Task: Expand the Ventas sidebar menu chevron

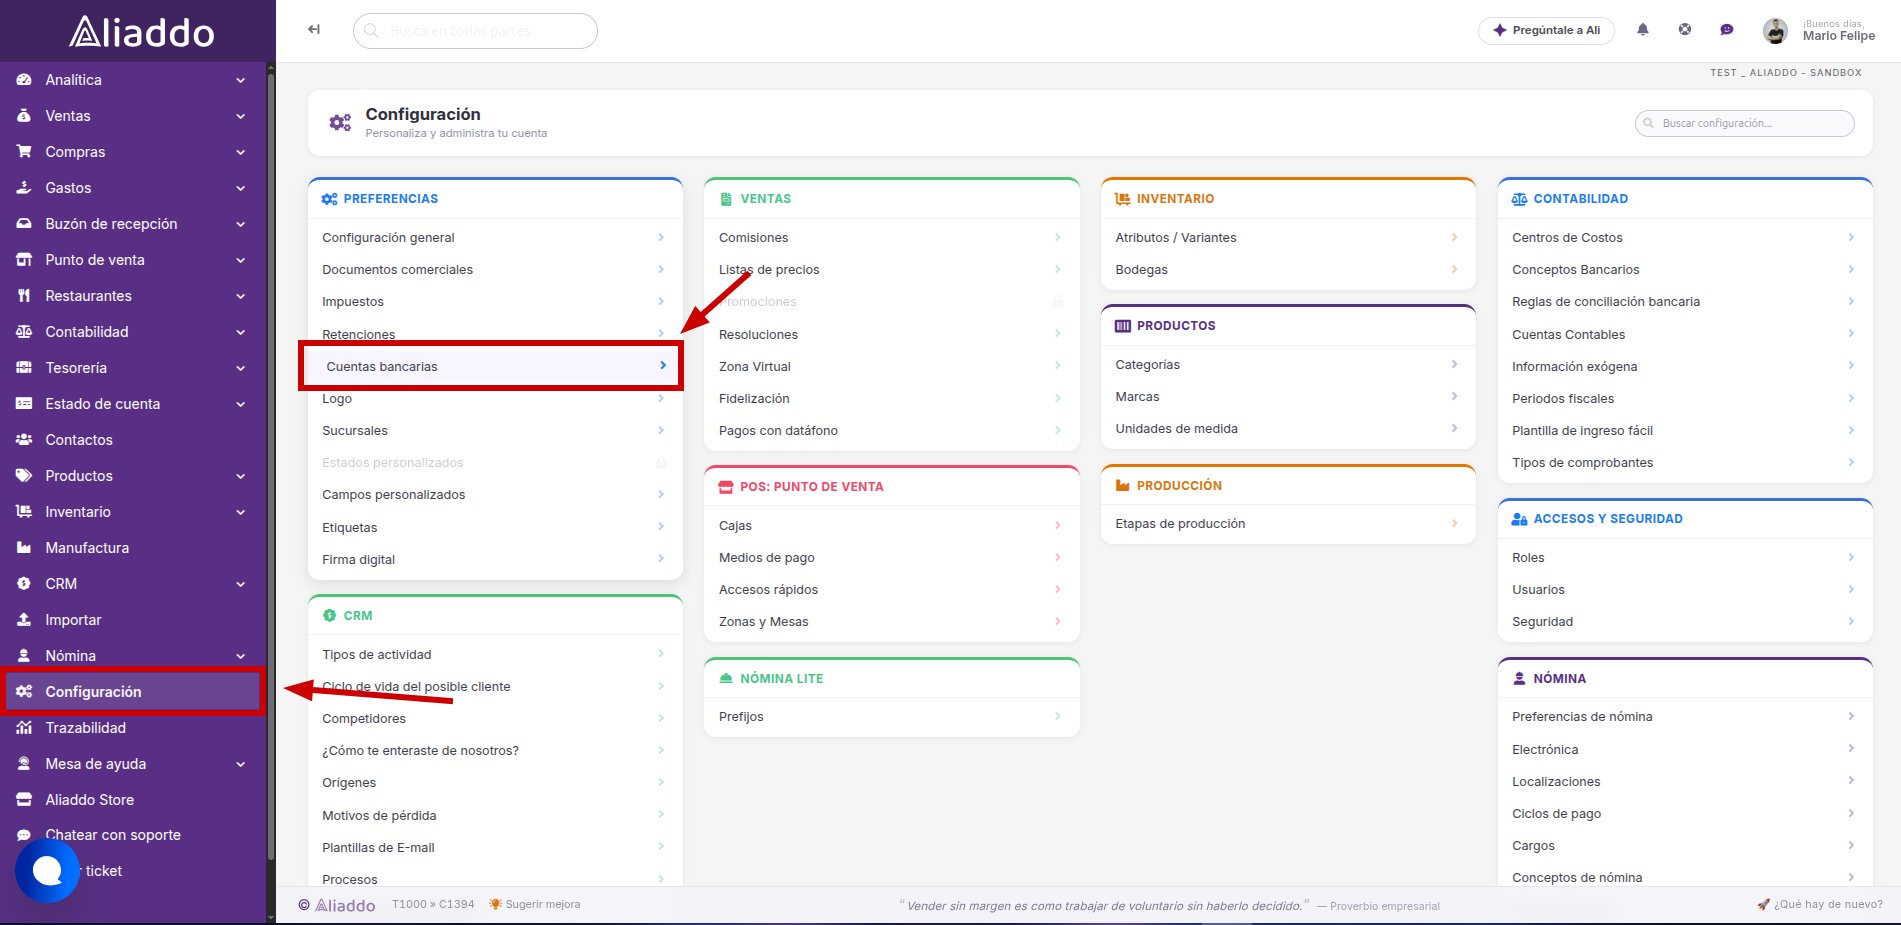Action: [x=241, y=116]
